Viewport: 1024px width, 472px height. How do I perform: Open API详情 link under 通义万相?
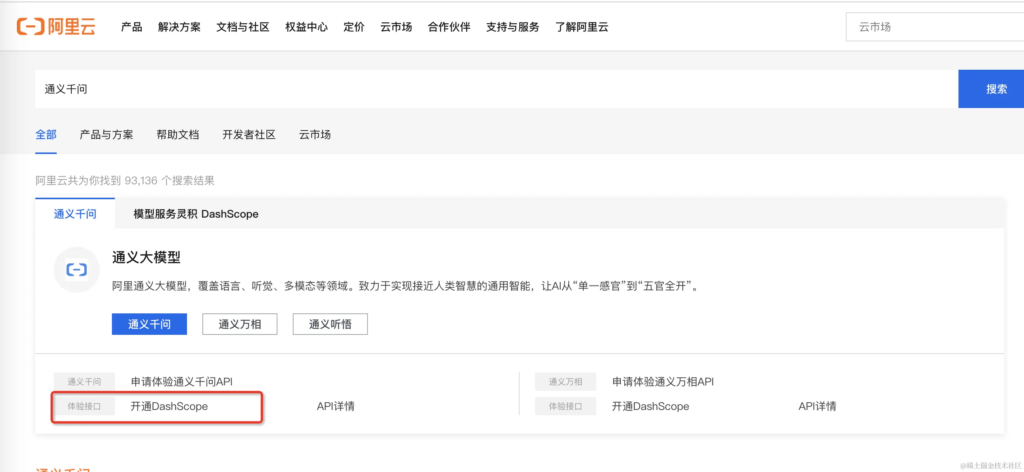[x=817, y=406]
